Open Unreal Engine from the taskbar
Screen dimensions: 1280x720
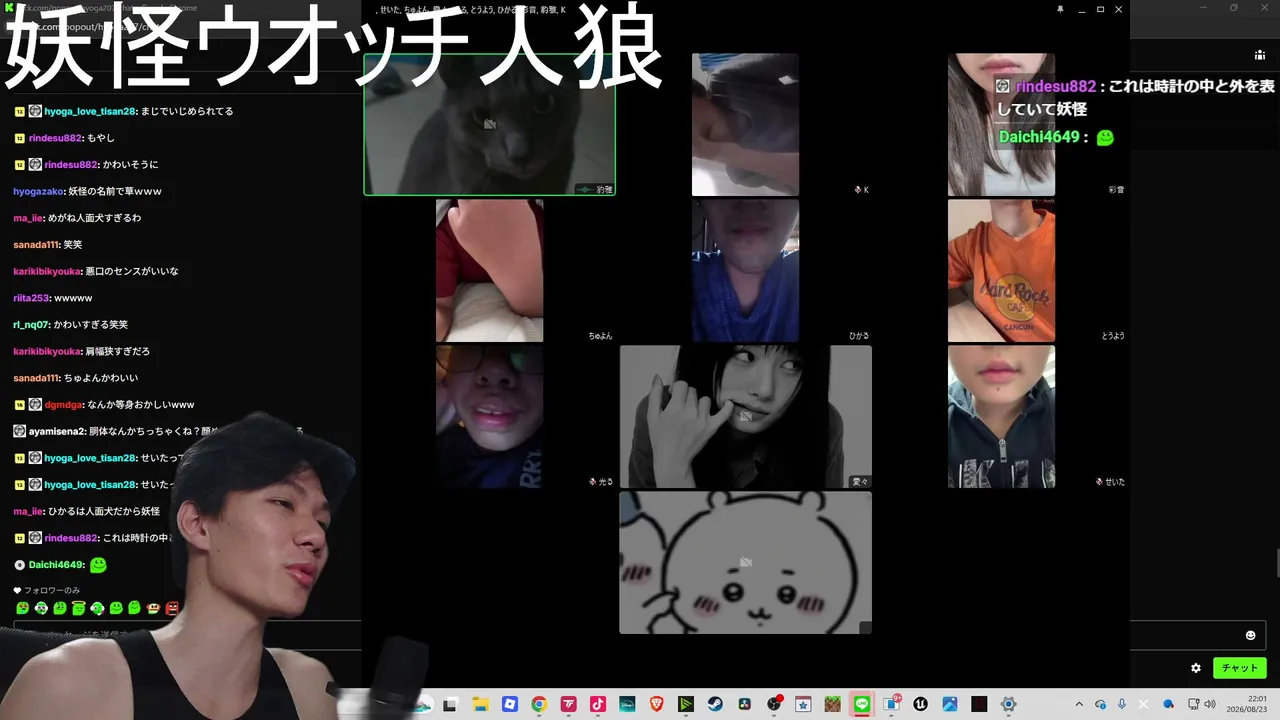pos(920,704)
